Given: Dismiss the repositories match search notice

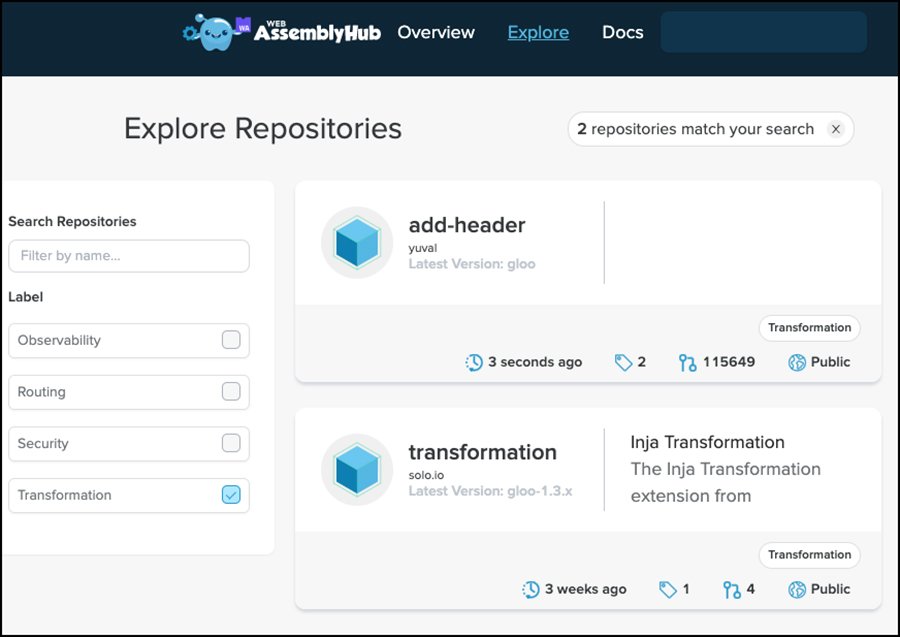Looking at the screenshot, I should [x=836, y=129].
